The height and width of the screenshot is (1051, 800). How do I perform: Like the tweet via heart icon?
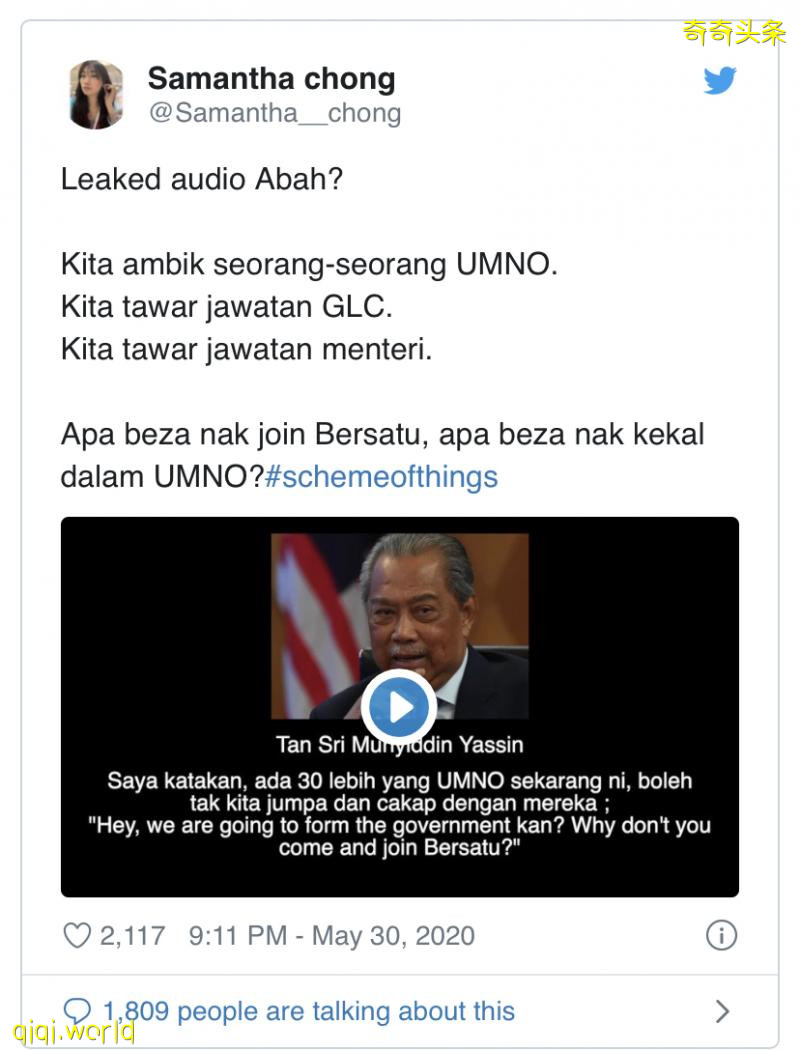[76, 935]
